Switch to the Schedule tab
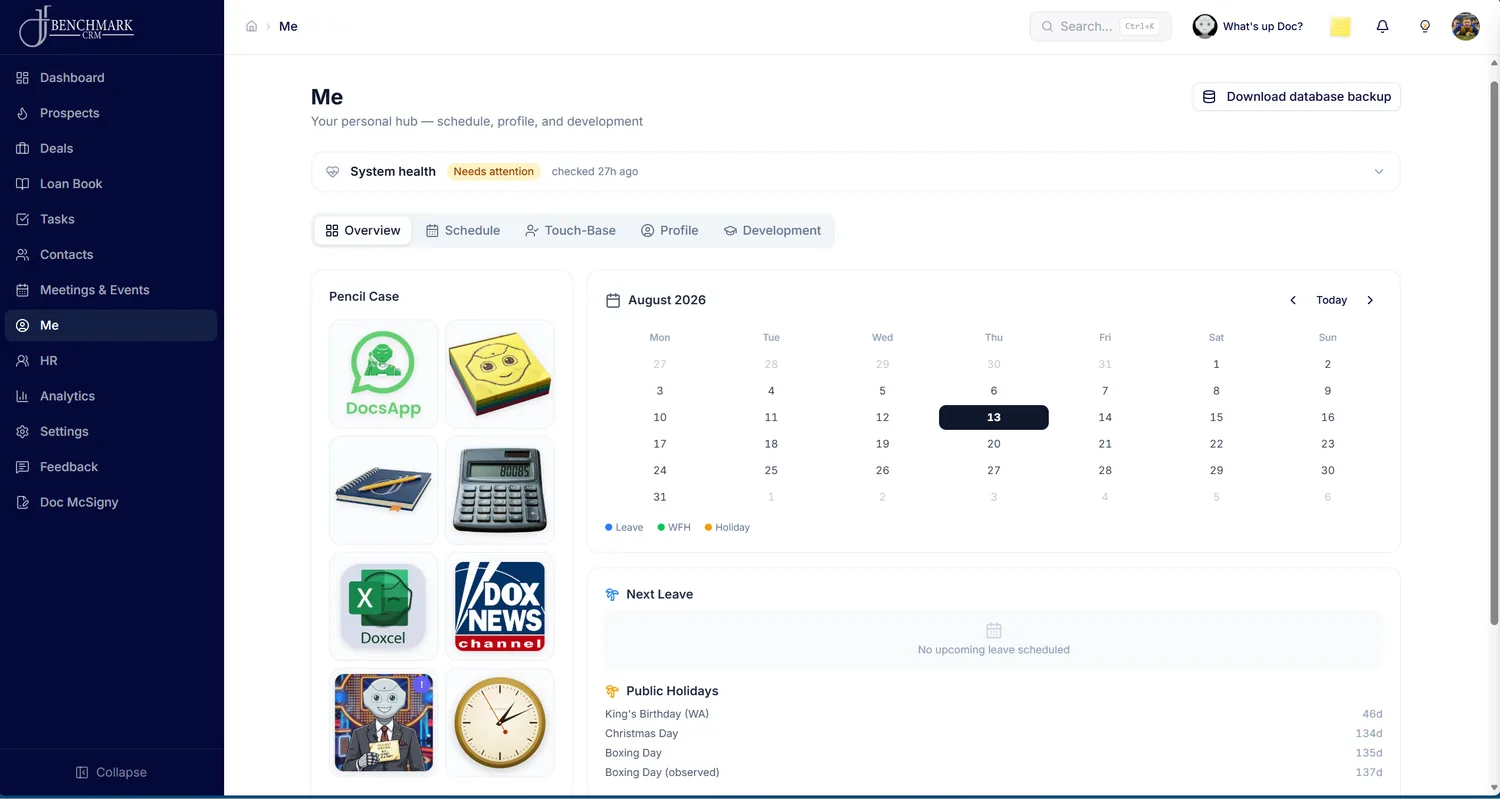 point(463,230)
